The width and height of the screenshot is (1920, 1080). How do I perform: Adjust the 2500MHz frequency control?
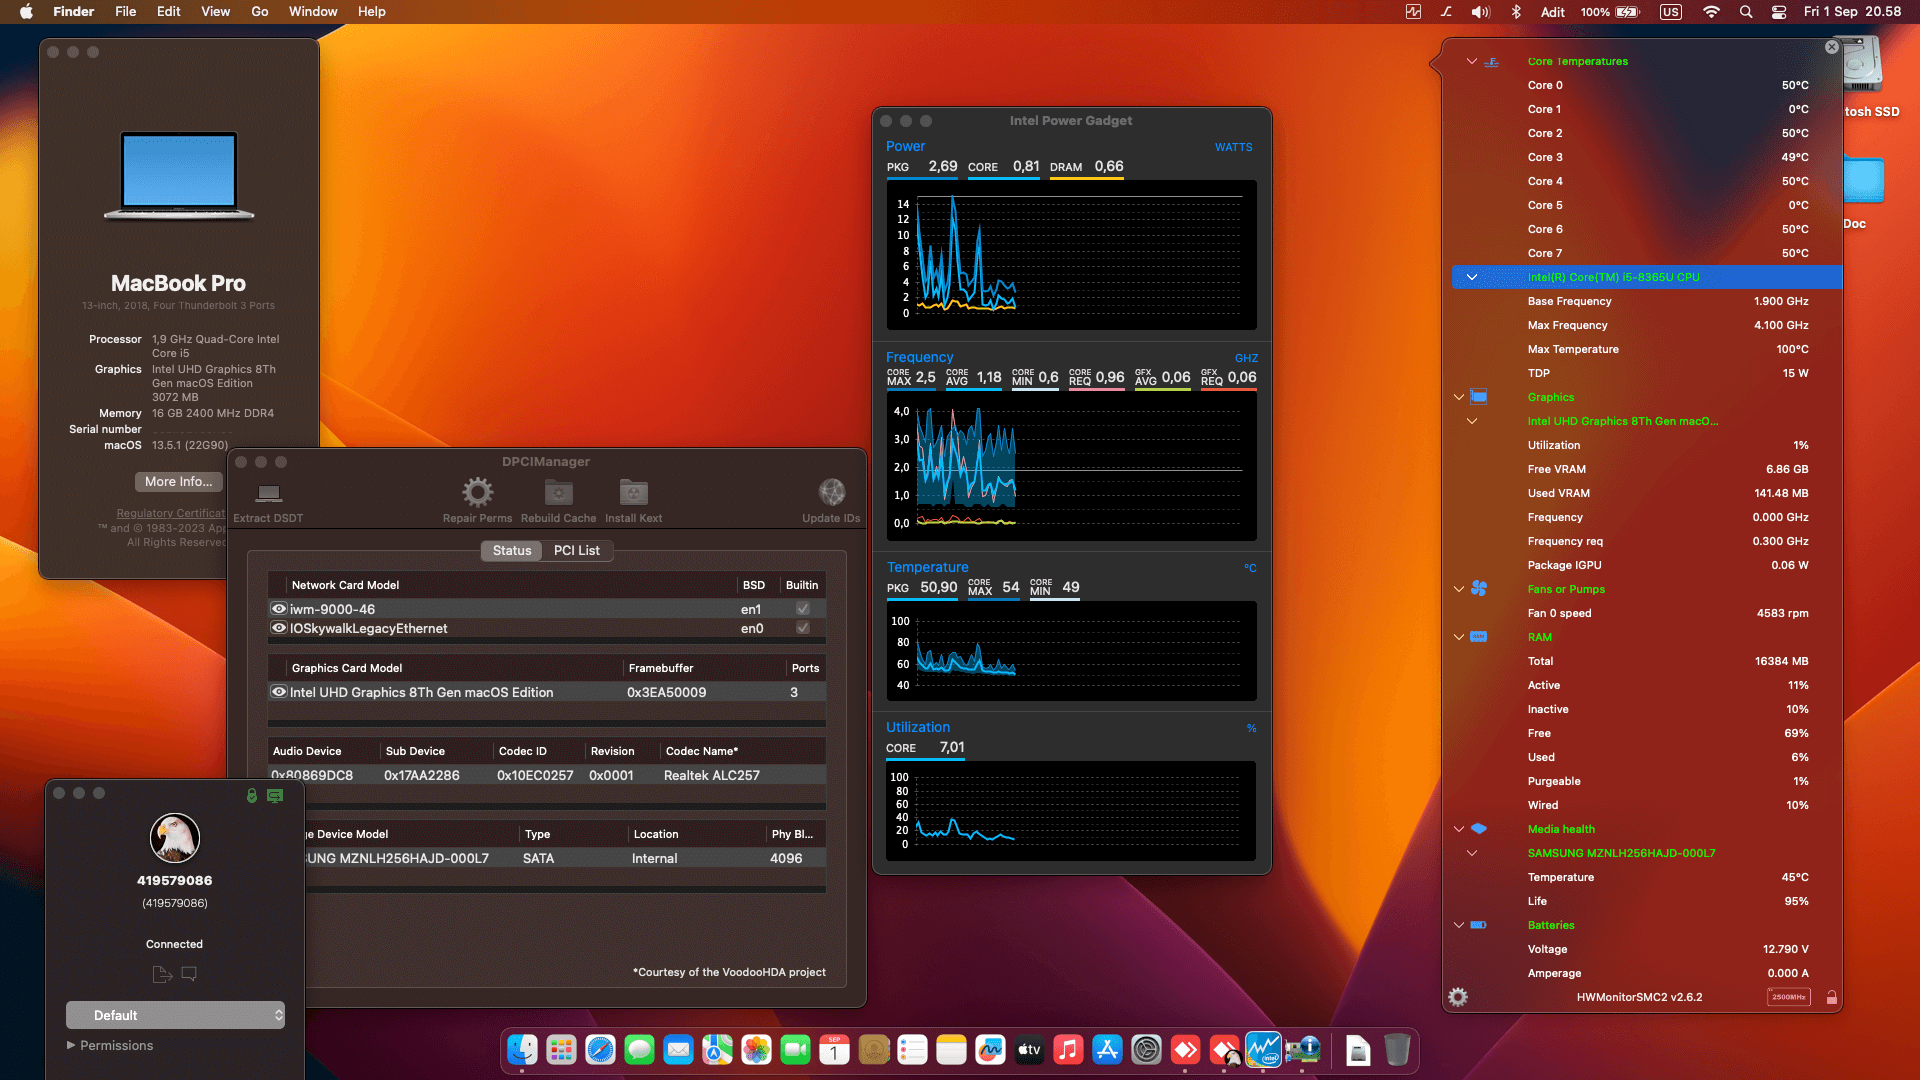[x=1788, y=996]
